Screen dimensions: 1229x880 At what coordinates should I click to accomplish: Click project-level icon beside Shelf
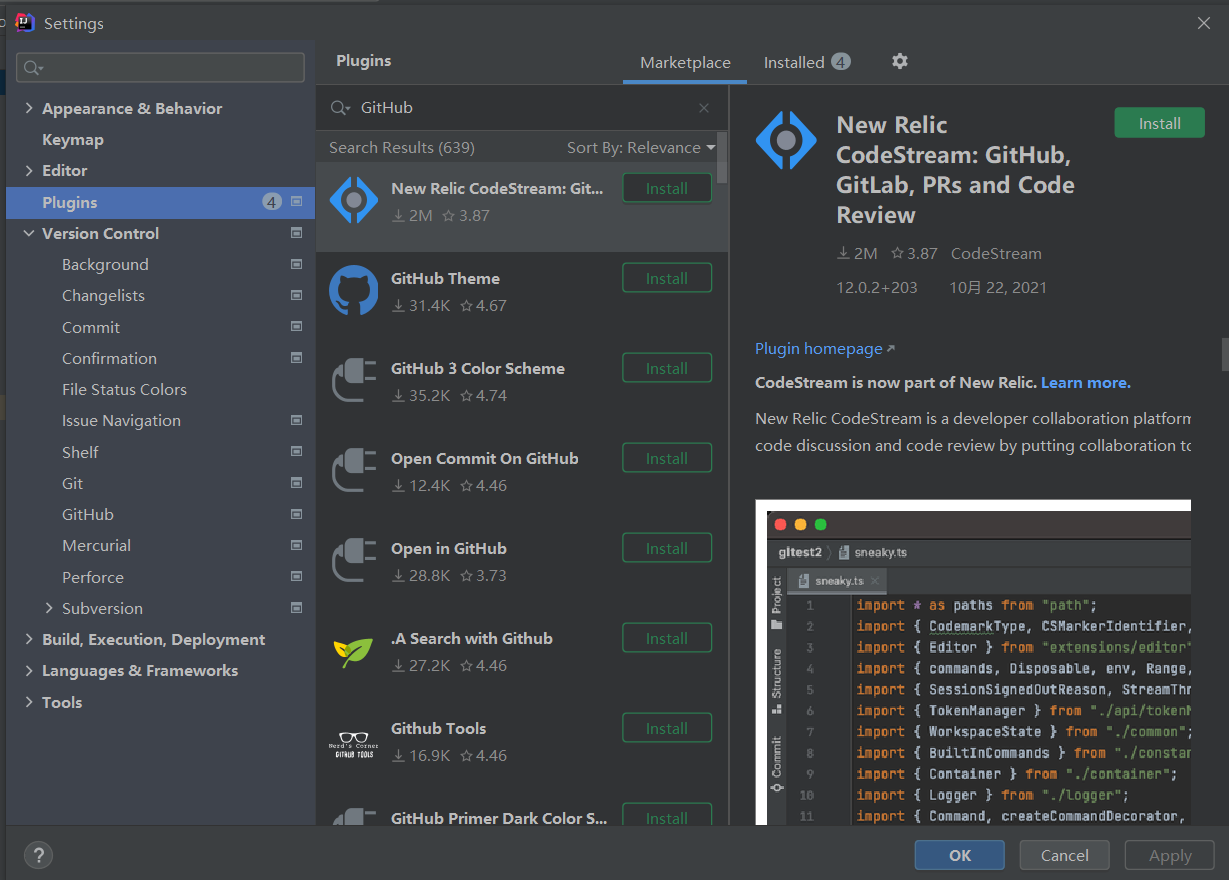(x=296, y=452)
